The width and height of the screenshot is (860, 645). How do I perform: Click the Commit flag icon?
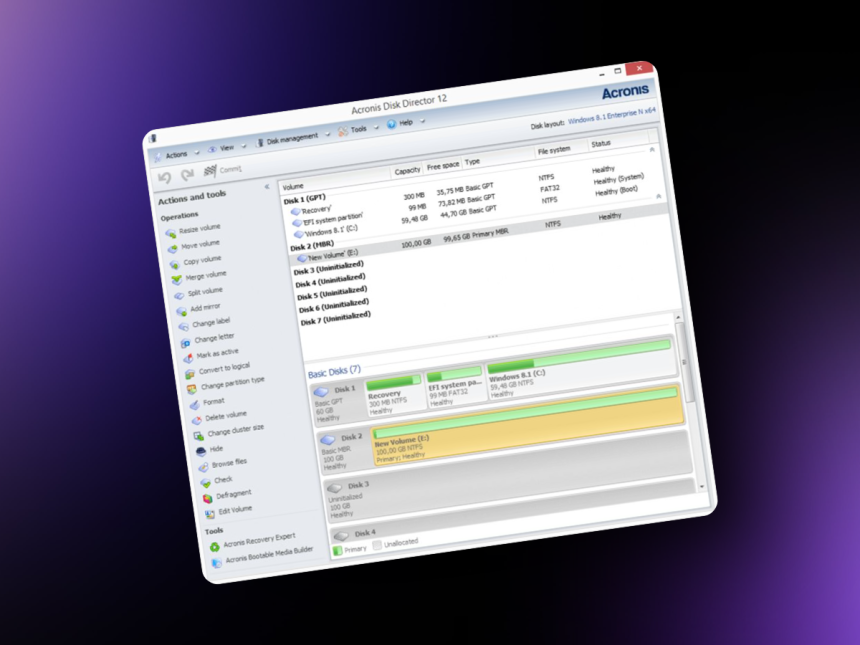click(210, 171)
